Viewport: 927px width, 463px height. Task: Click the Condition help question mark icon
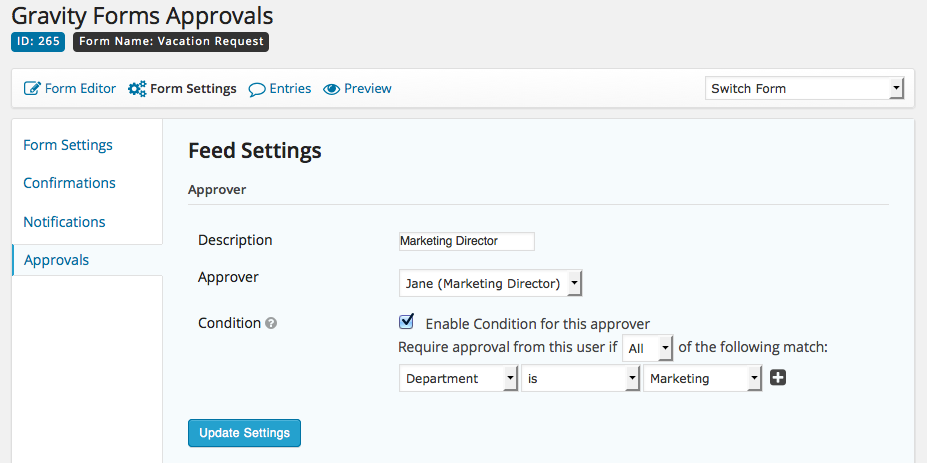(x=271, y=323)
